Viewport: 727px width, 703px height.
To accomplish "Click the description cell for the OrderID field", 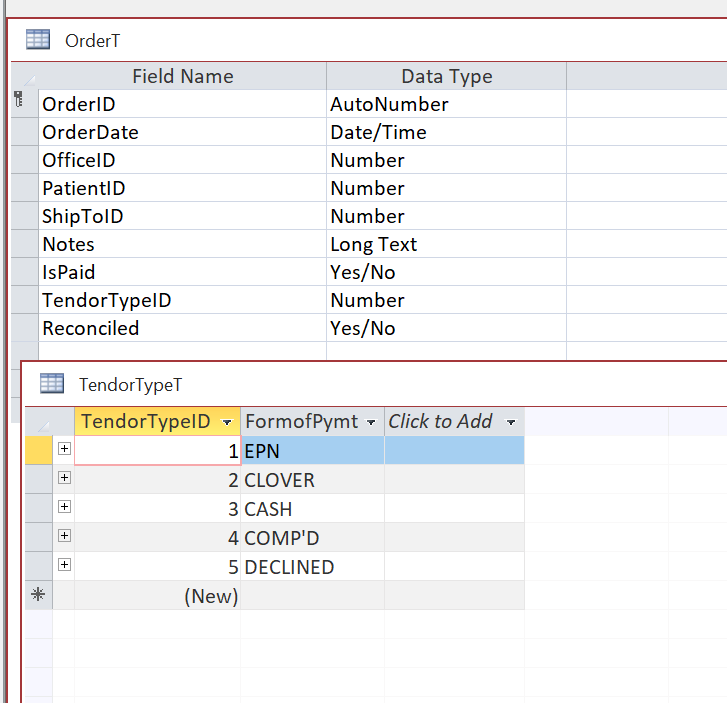I will (x=647, y=104).
